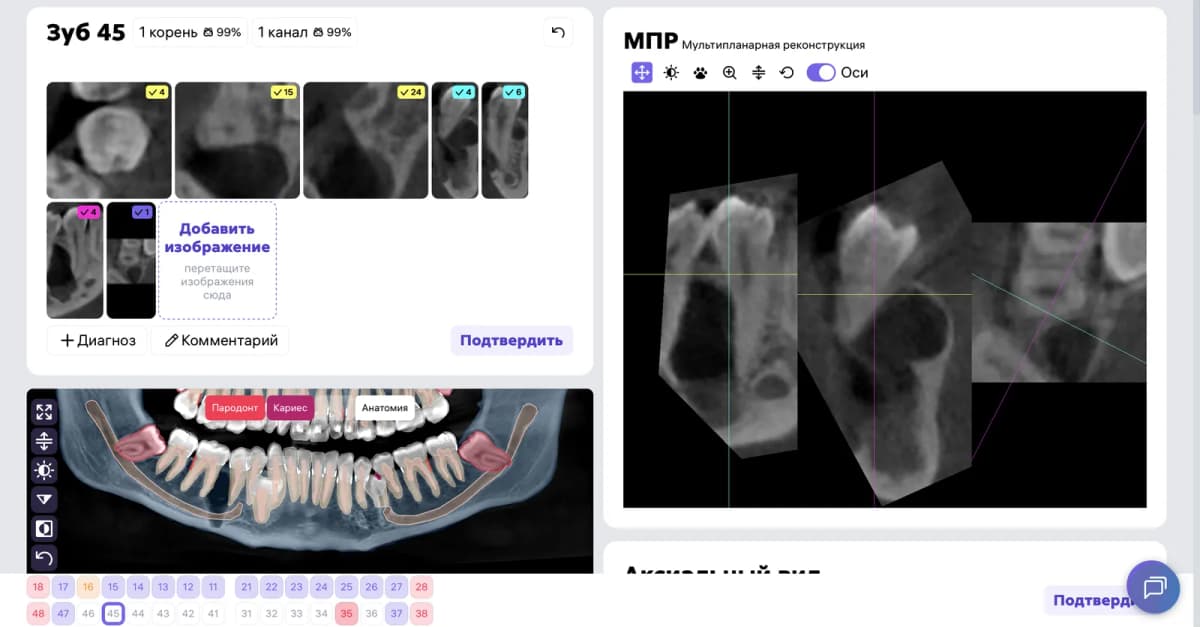Image resolution: width=1200 pixels, height=627 pixels.
Task: Select tooth 16 in tooth chart
Action: point(88,587)
